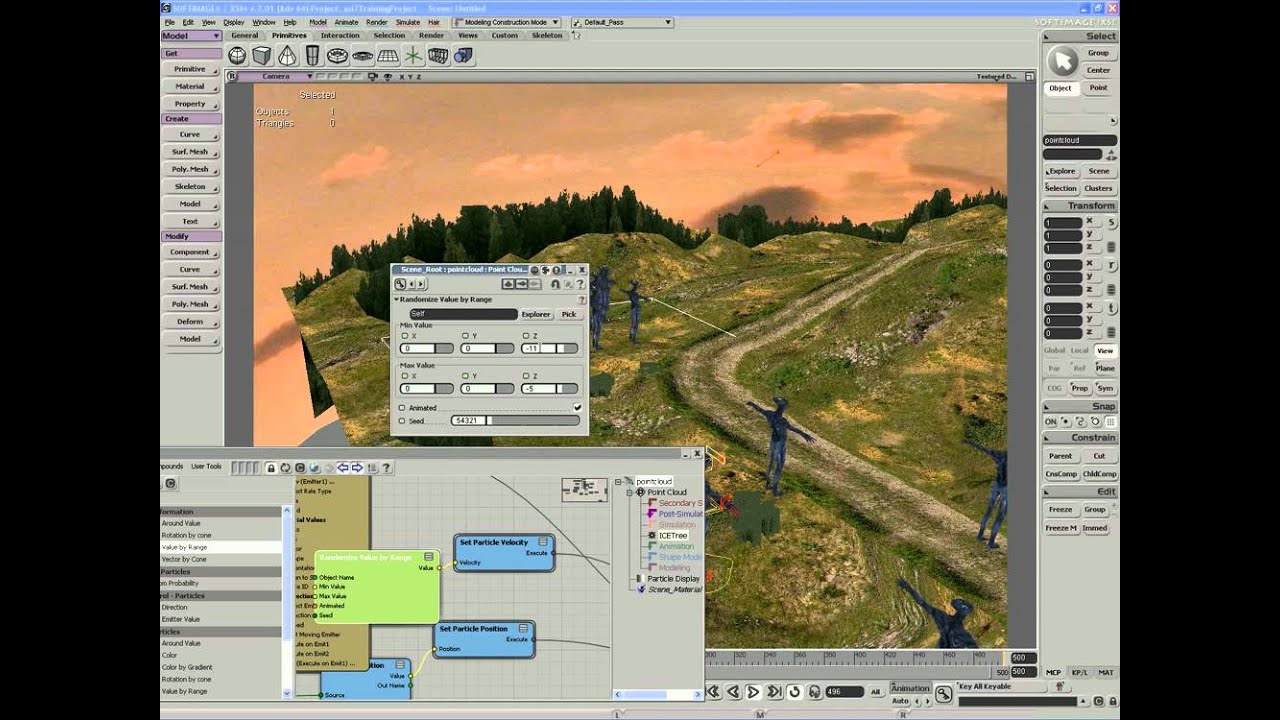Screen dimensions: 1280x720
Task: Open ICE Tree help question mark
Action: pyautogui.click(x=386, y=467)
